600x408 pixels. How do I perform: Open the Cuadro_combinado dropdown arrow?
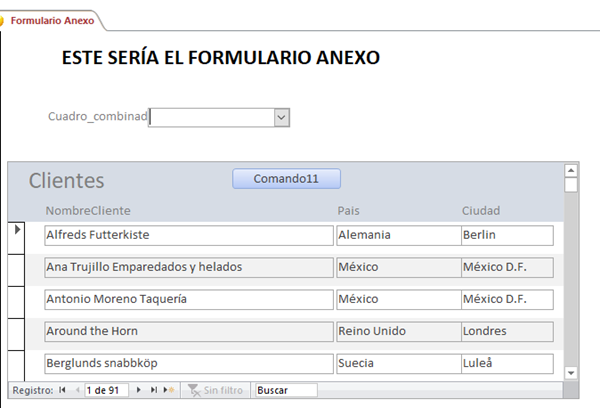point(281,118)
